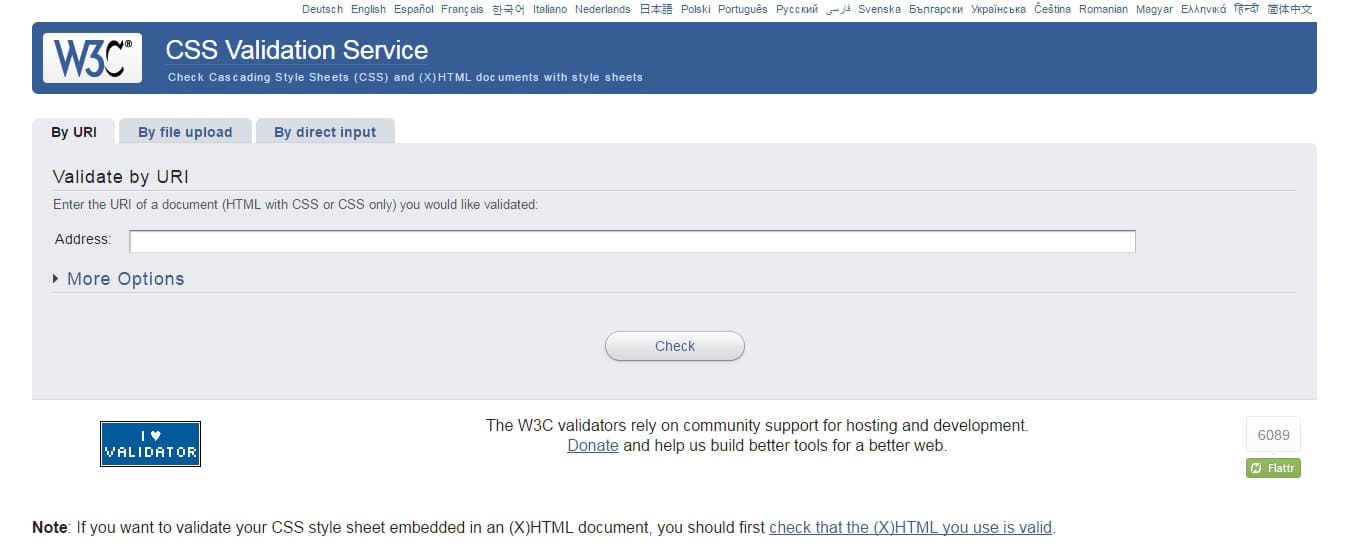Image resolution: width=1345 pixels, height=547 pixels.
Task: Click the Check button
Action: [675, 346]
